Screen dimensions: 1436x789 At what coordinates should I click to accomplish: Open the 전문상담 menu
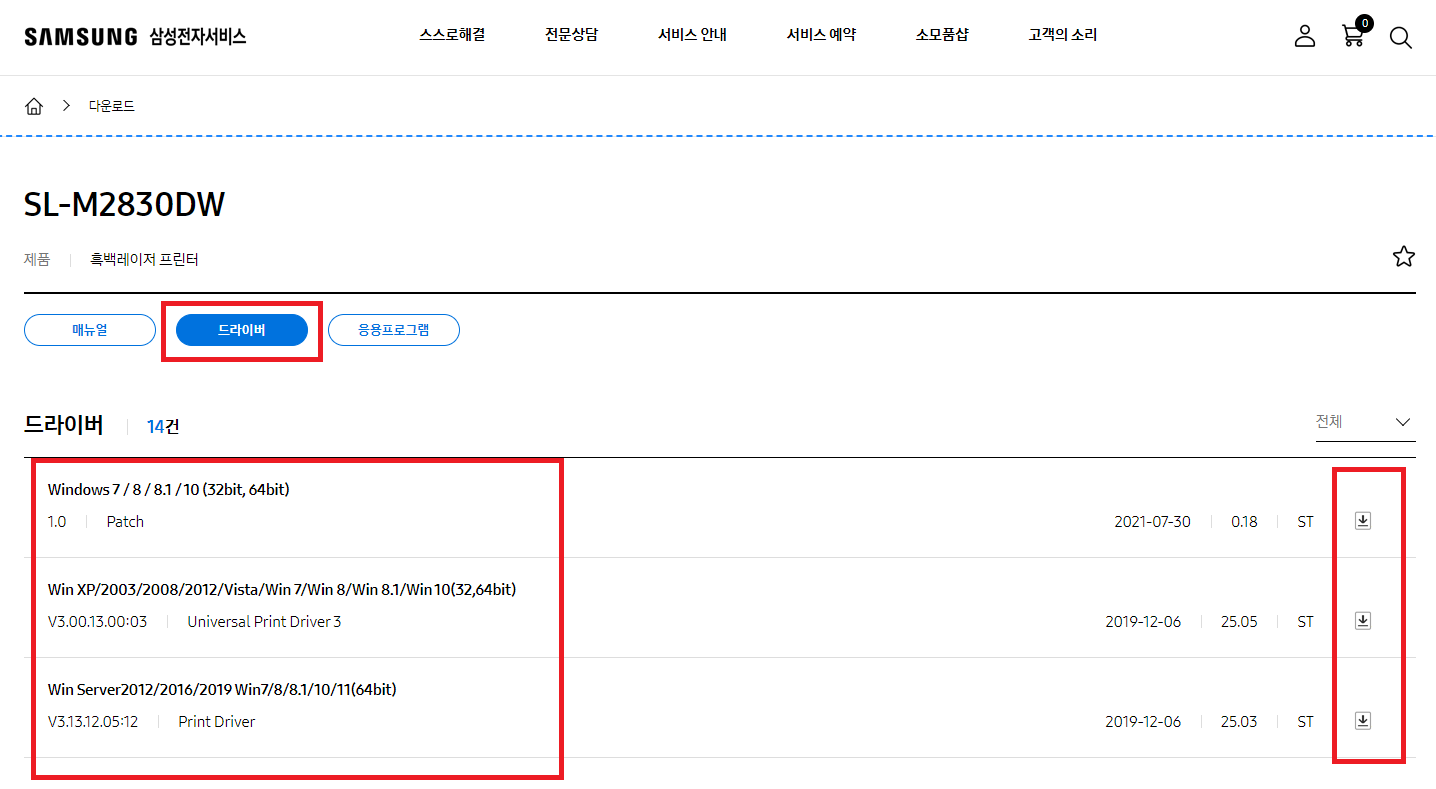[571, 35]
